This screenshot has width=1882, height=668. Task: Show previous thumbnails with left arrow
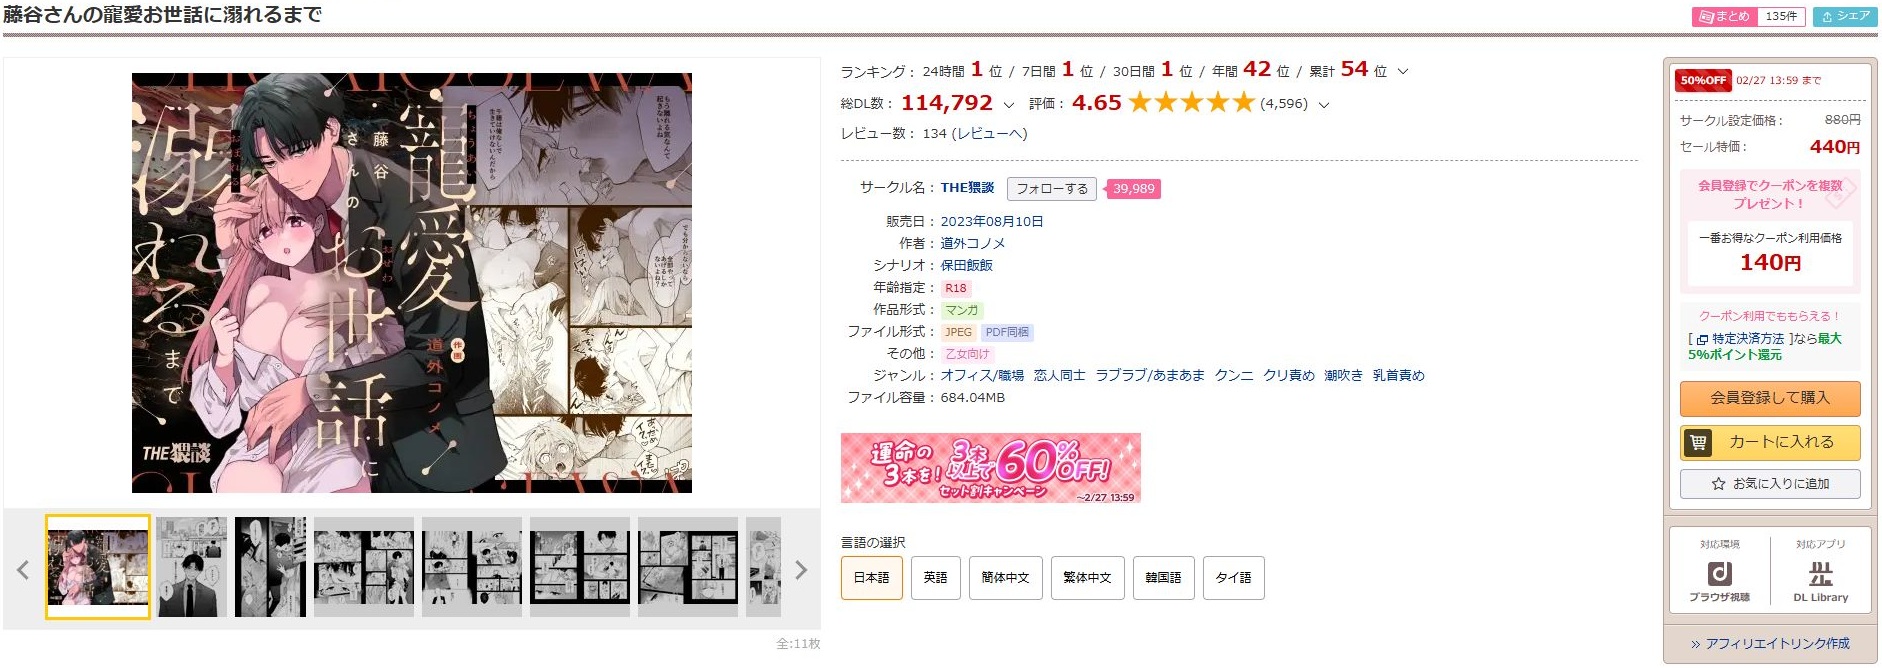23,570
